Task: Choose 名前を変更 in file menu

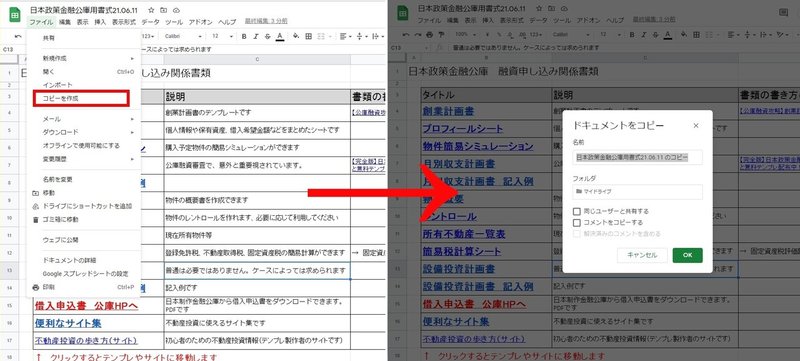Action: point(84,179)
